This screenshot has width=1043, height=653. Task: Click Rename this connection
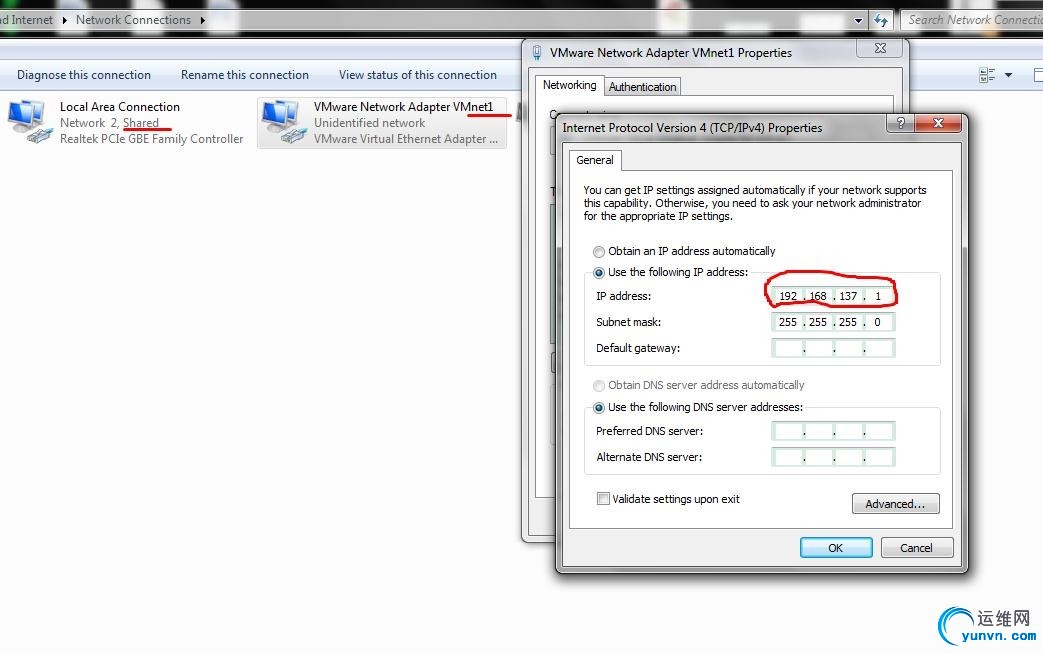245,75
